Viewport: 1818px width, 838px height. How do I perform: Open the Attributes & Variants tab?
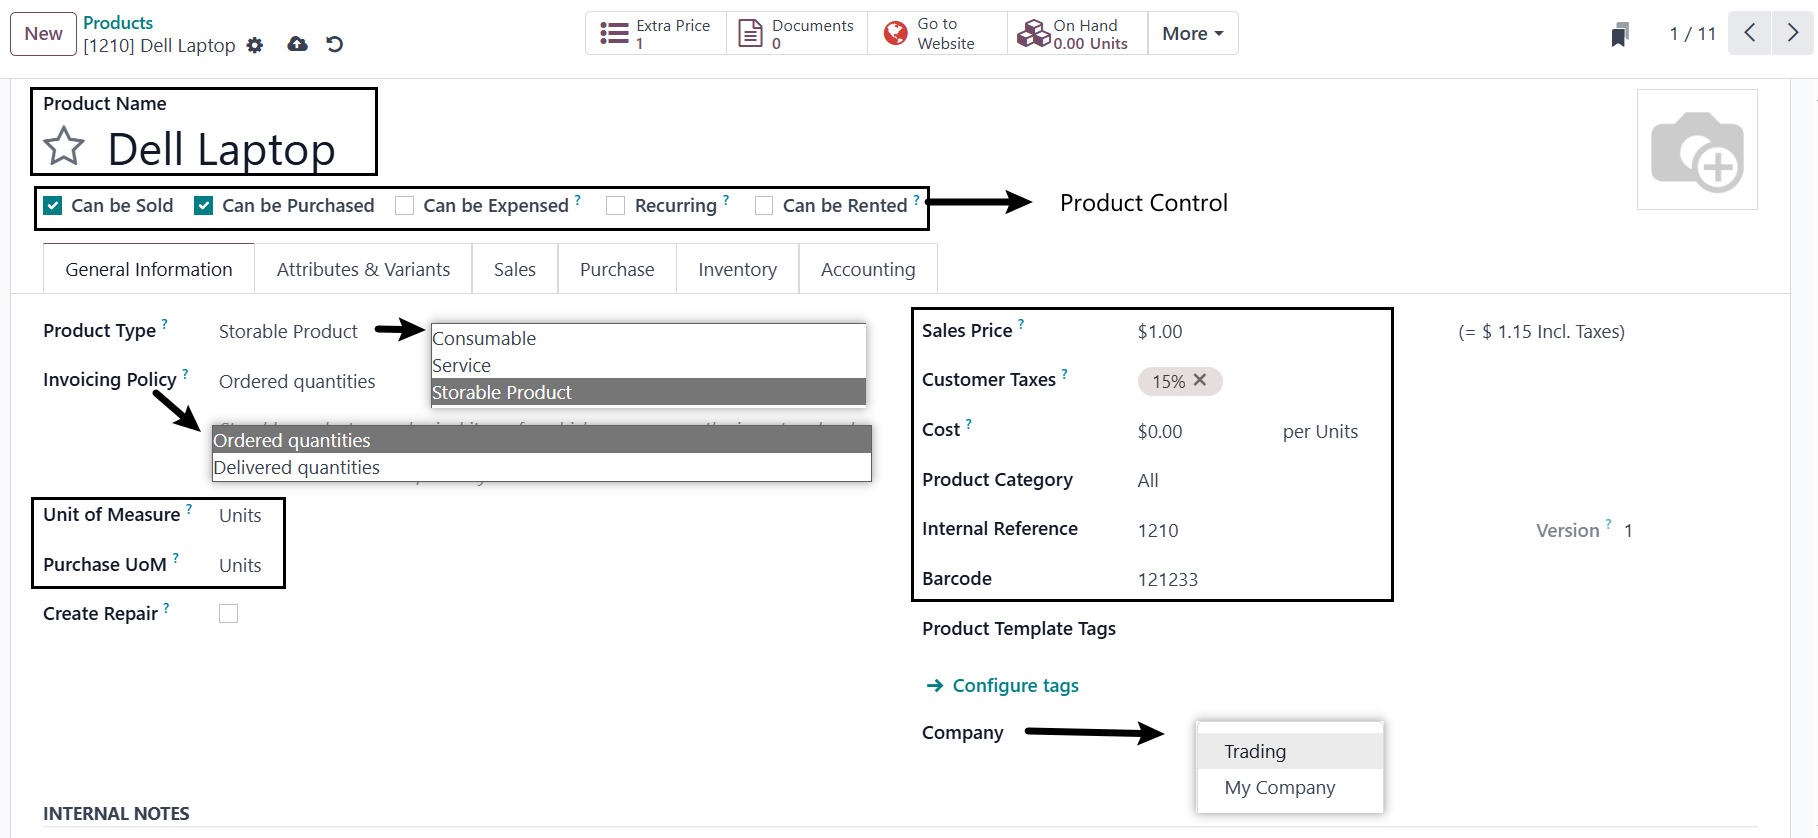click(363, 270)
